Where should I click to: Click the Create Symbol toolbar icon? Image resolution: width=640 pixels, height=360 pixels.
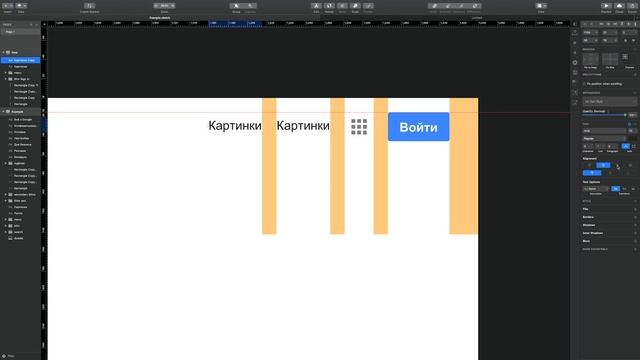(89, 6)
